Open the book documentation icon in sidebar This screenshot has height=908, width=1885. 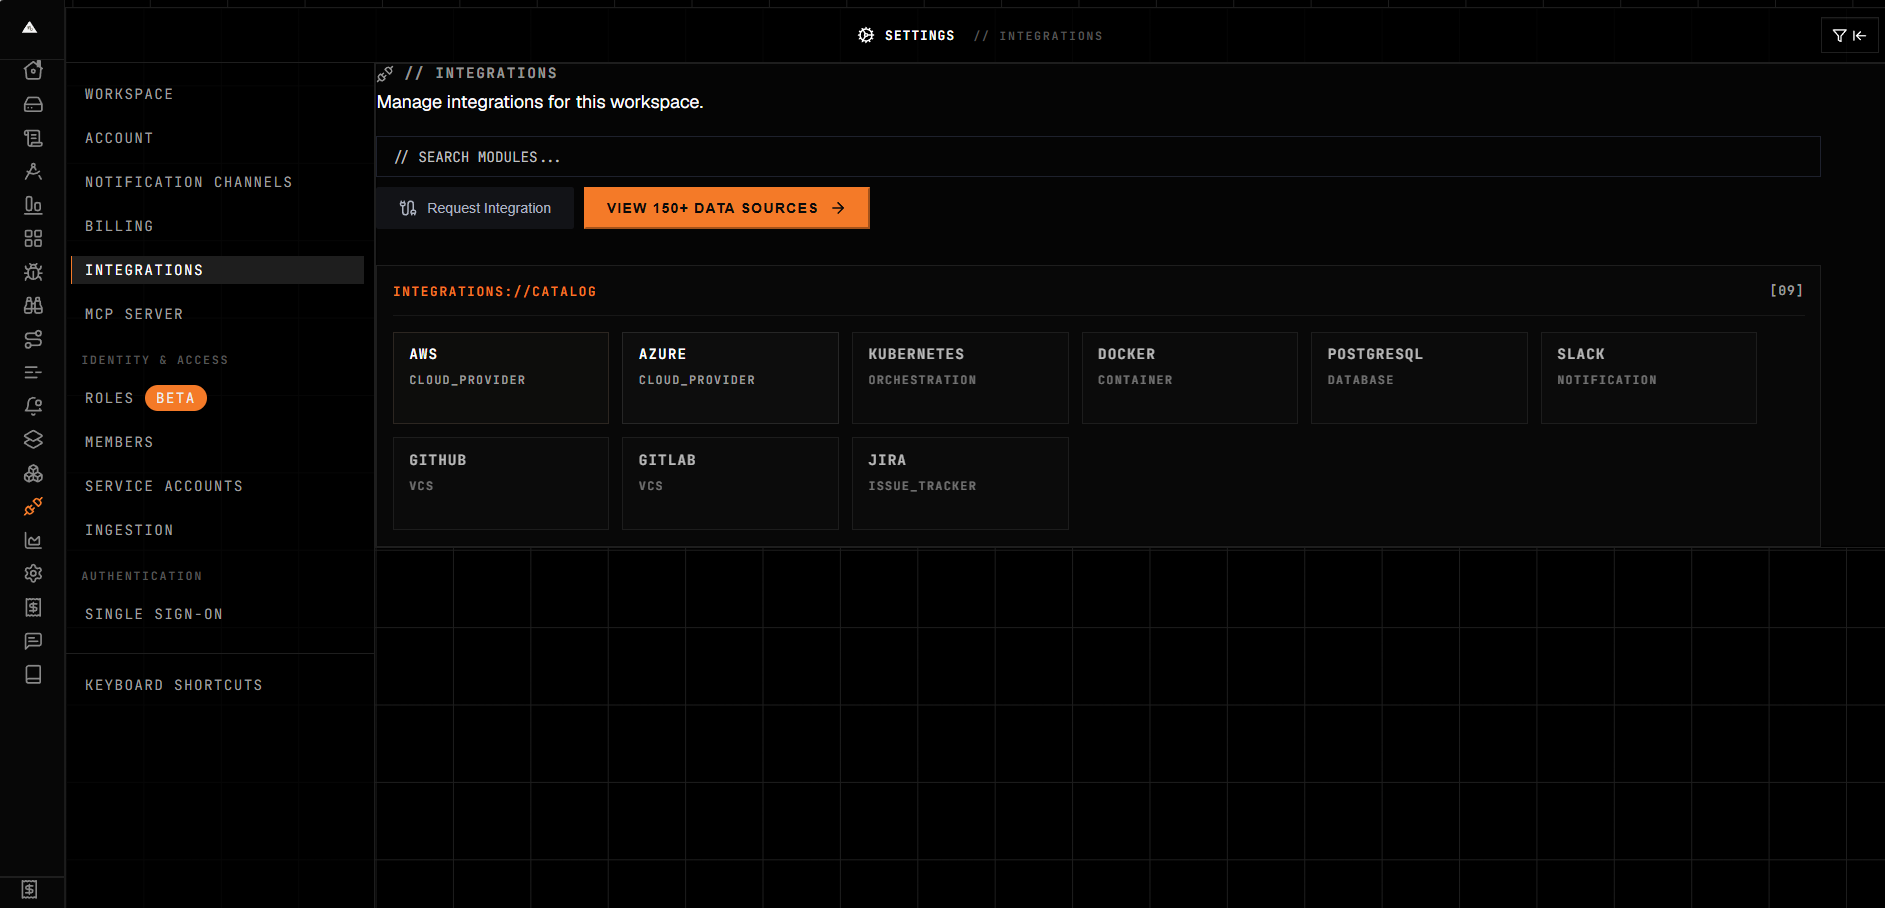click(x=33, y=674)
